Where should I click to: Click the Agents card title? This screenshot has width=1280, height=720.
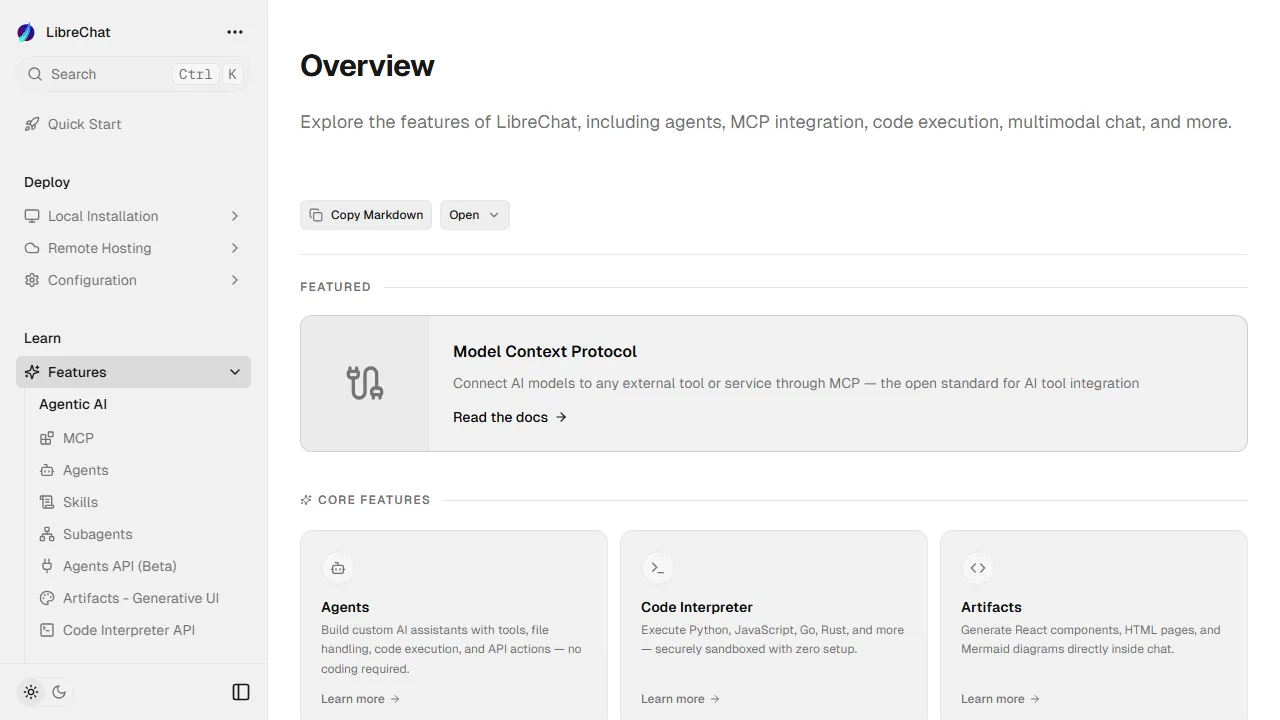(345, 607)
